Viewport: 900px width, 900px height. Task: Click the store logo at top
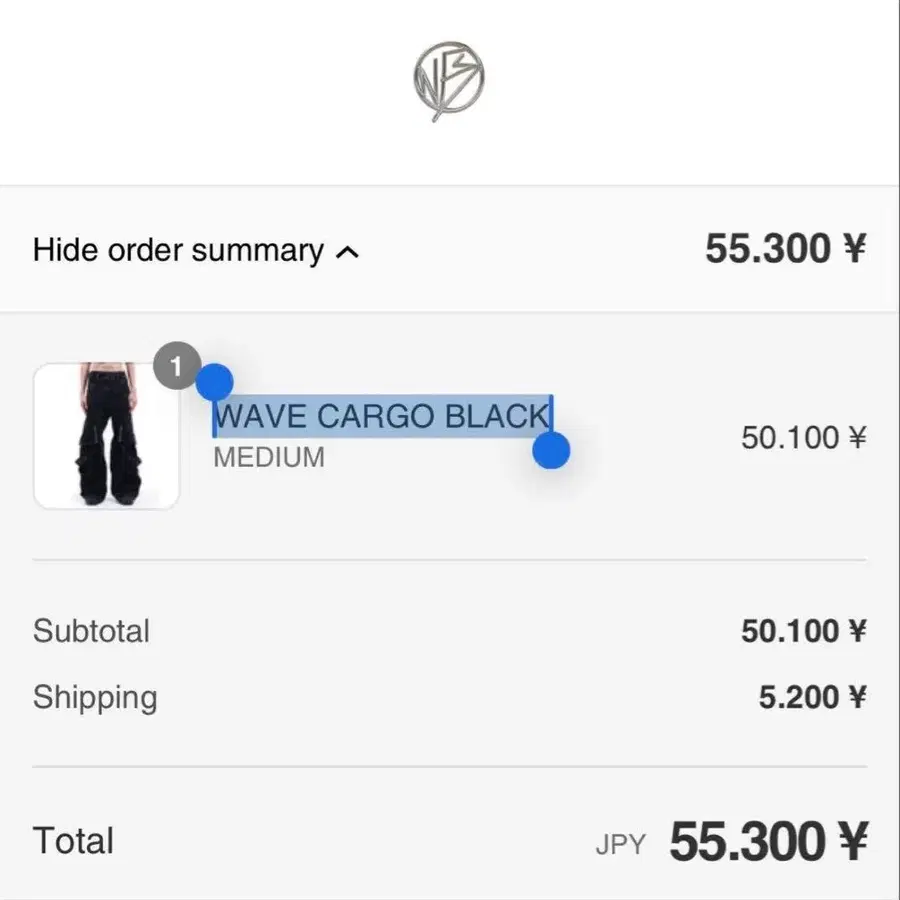(449, 81)
